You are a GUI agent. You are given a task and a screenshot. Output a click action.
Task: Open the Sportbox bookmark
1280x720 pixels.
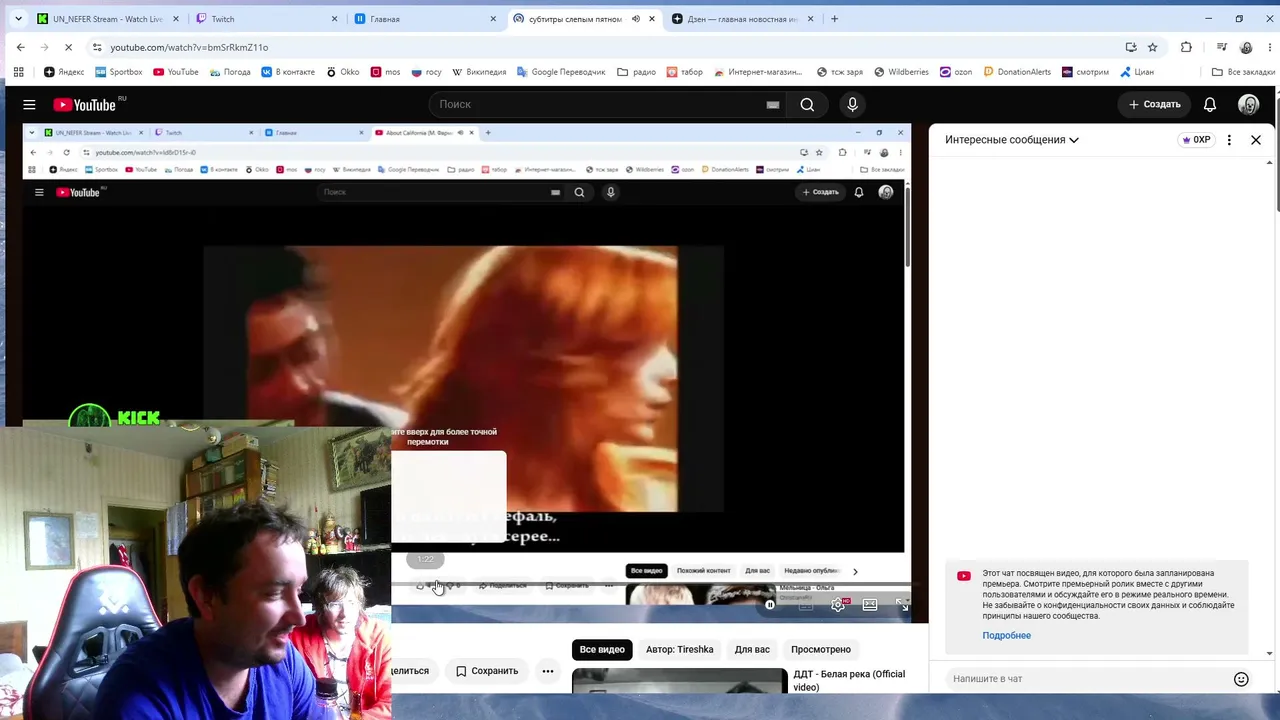[119, 72]
